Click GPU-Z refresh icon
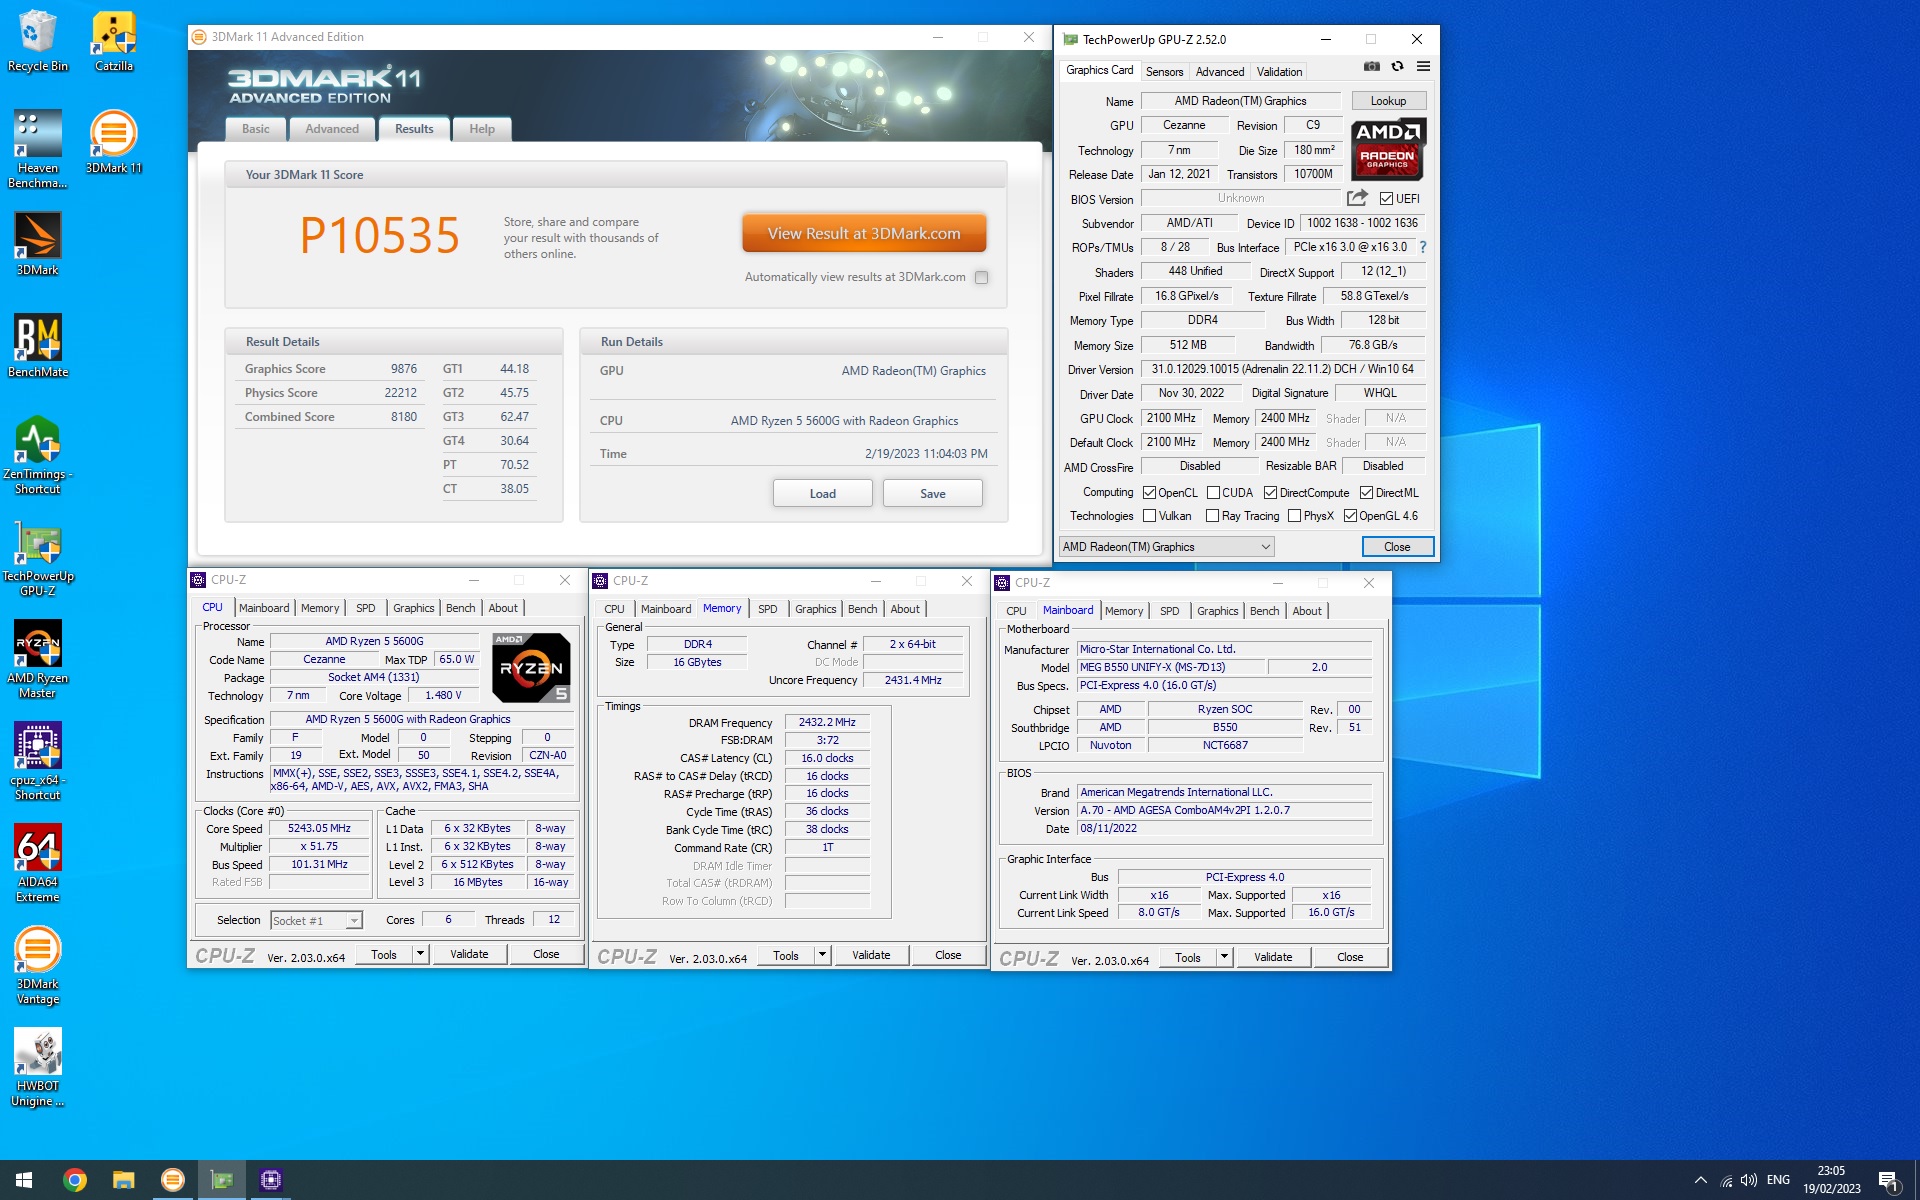The height and width of the screenshot is (1200, 1920). pyautogui.click(x=1397, y=67)
